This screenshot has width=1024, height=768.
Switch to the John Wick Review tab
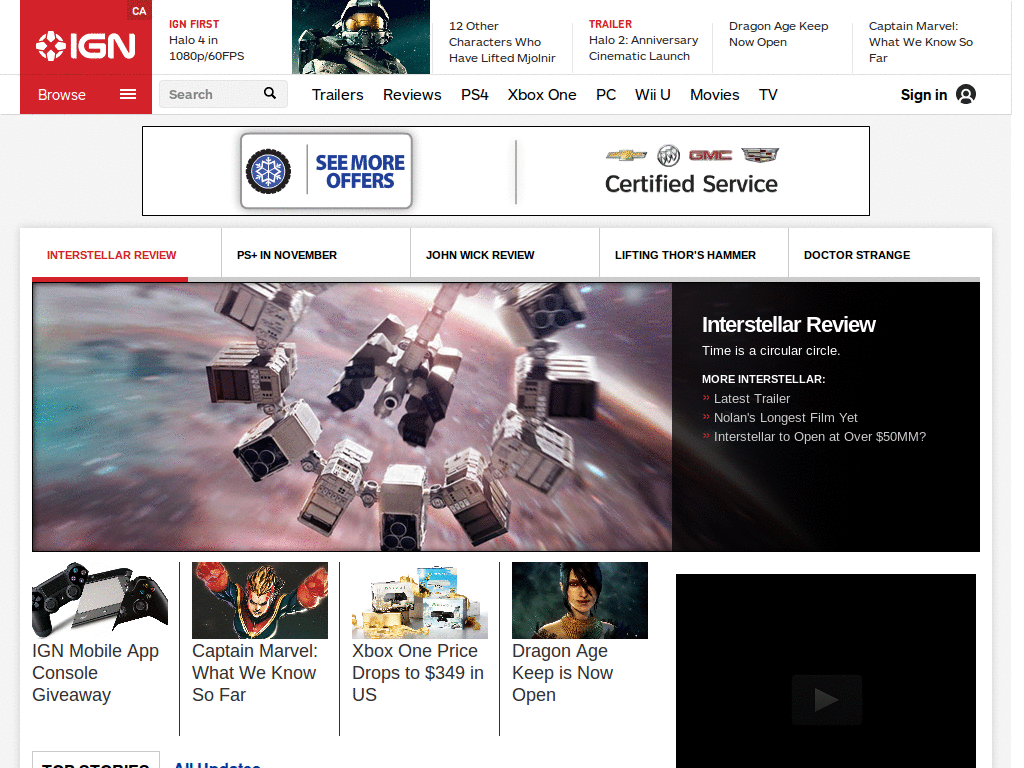[x=480, y=255]
